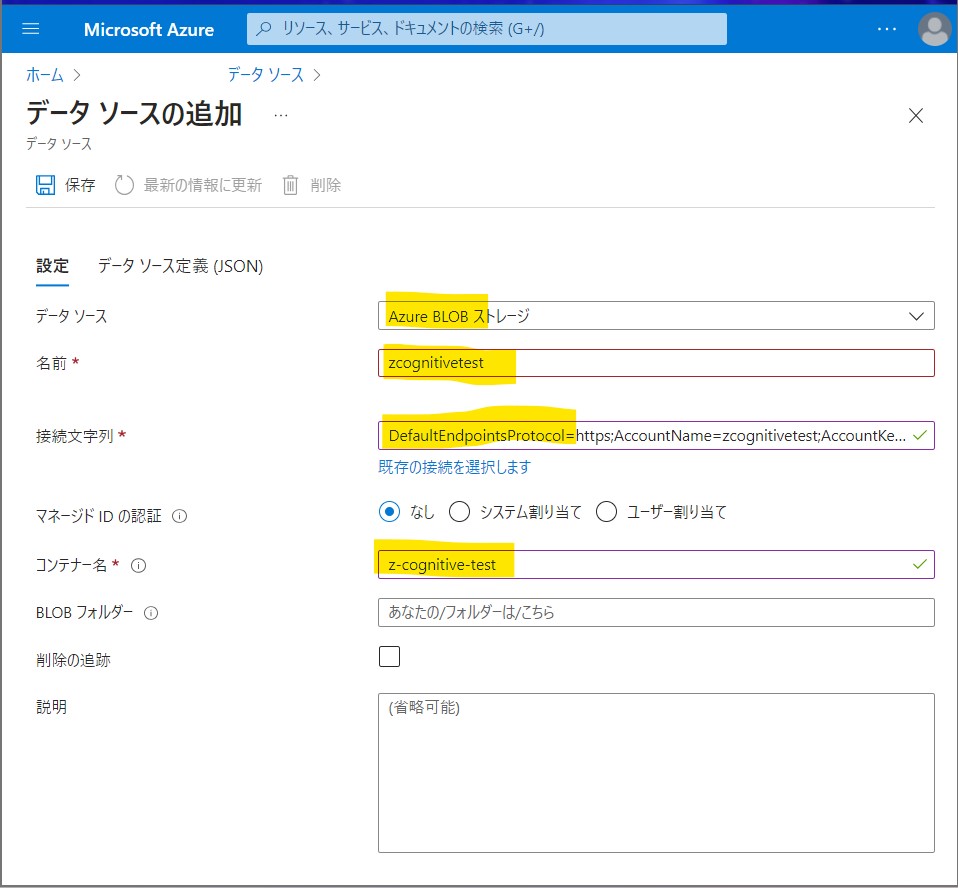Go to ホーム breadcrumb

coord(45,75)
